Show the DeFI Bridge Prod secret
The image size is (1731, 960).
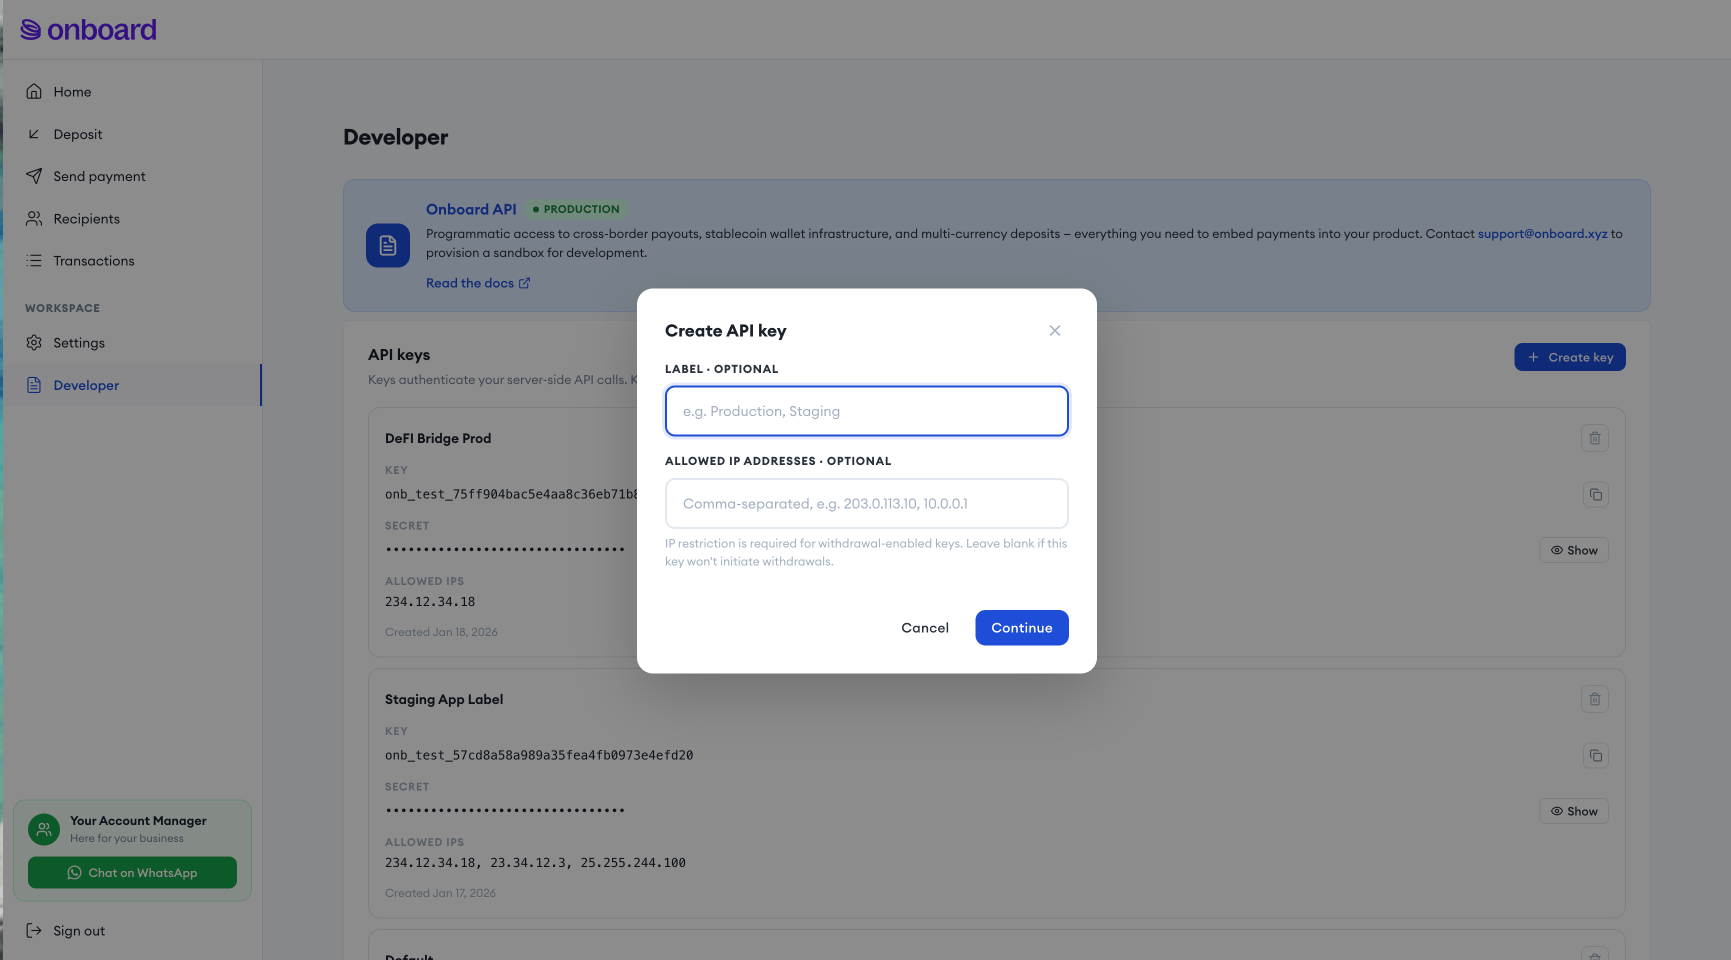1574,551
